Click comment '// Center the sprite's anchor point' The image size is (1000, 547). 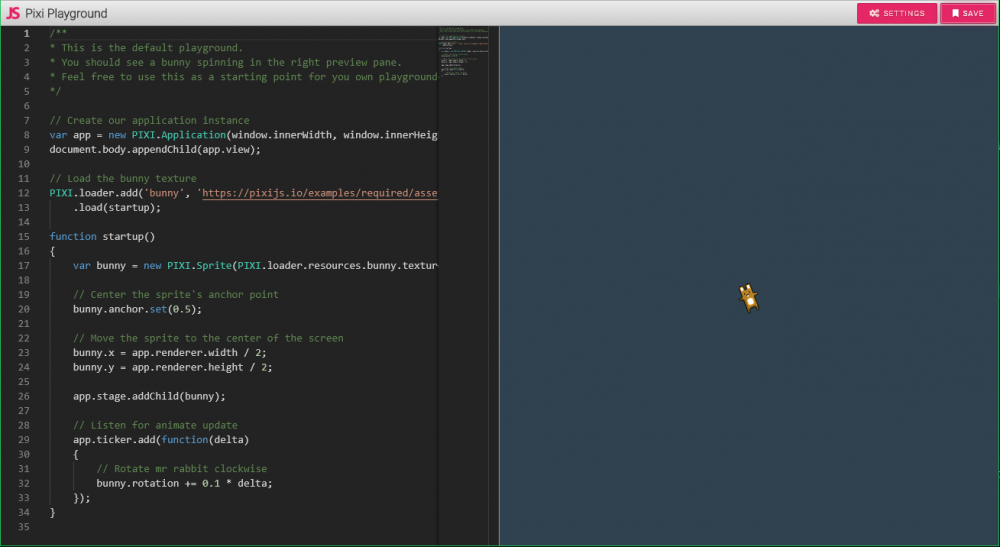tap(175, 295)
